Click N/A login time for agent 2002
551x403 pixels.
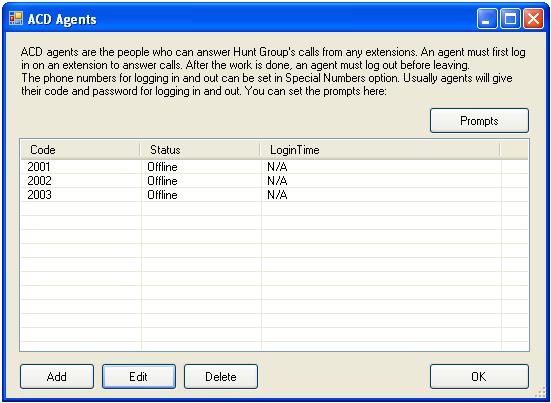point(277,181)
